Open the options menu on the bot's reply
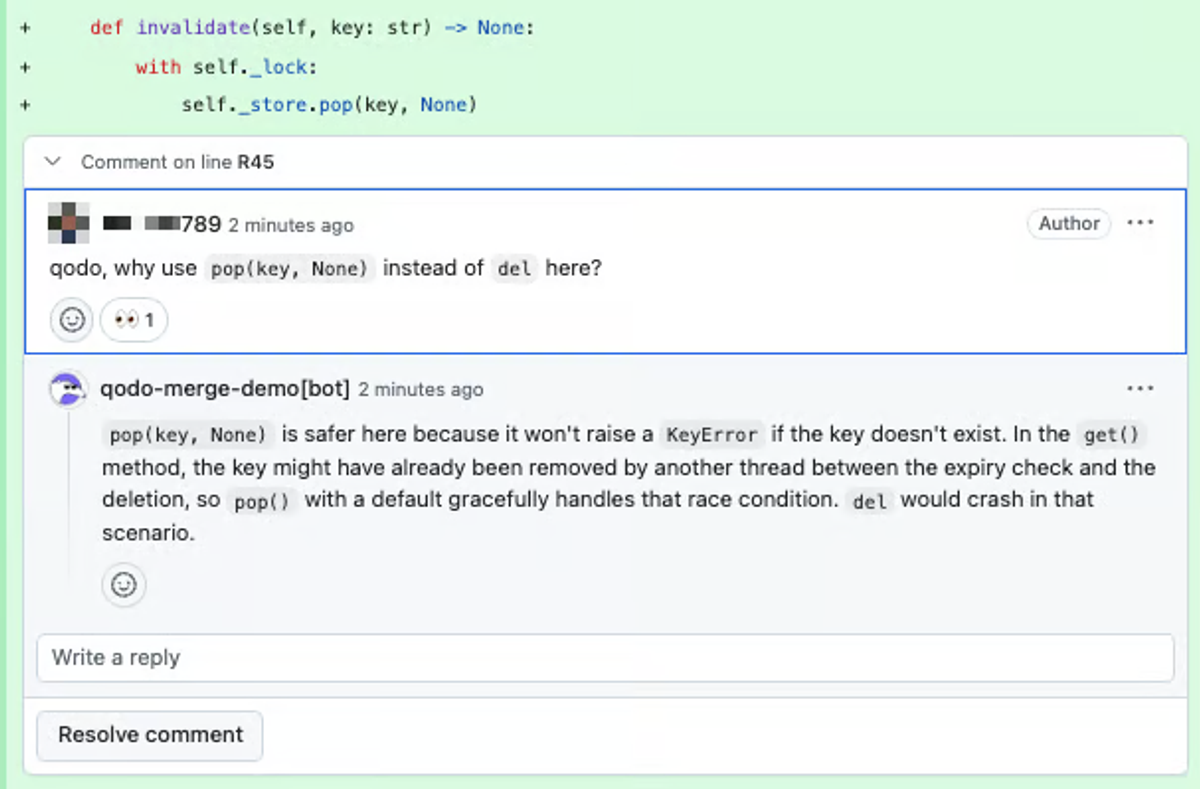Viewport: 1200px width, 789px height. [x=1140, y=388]
